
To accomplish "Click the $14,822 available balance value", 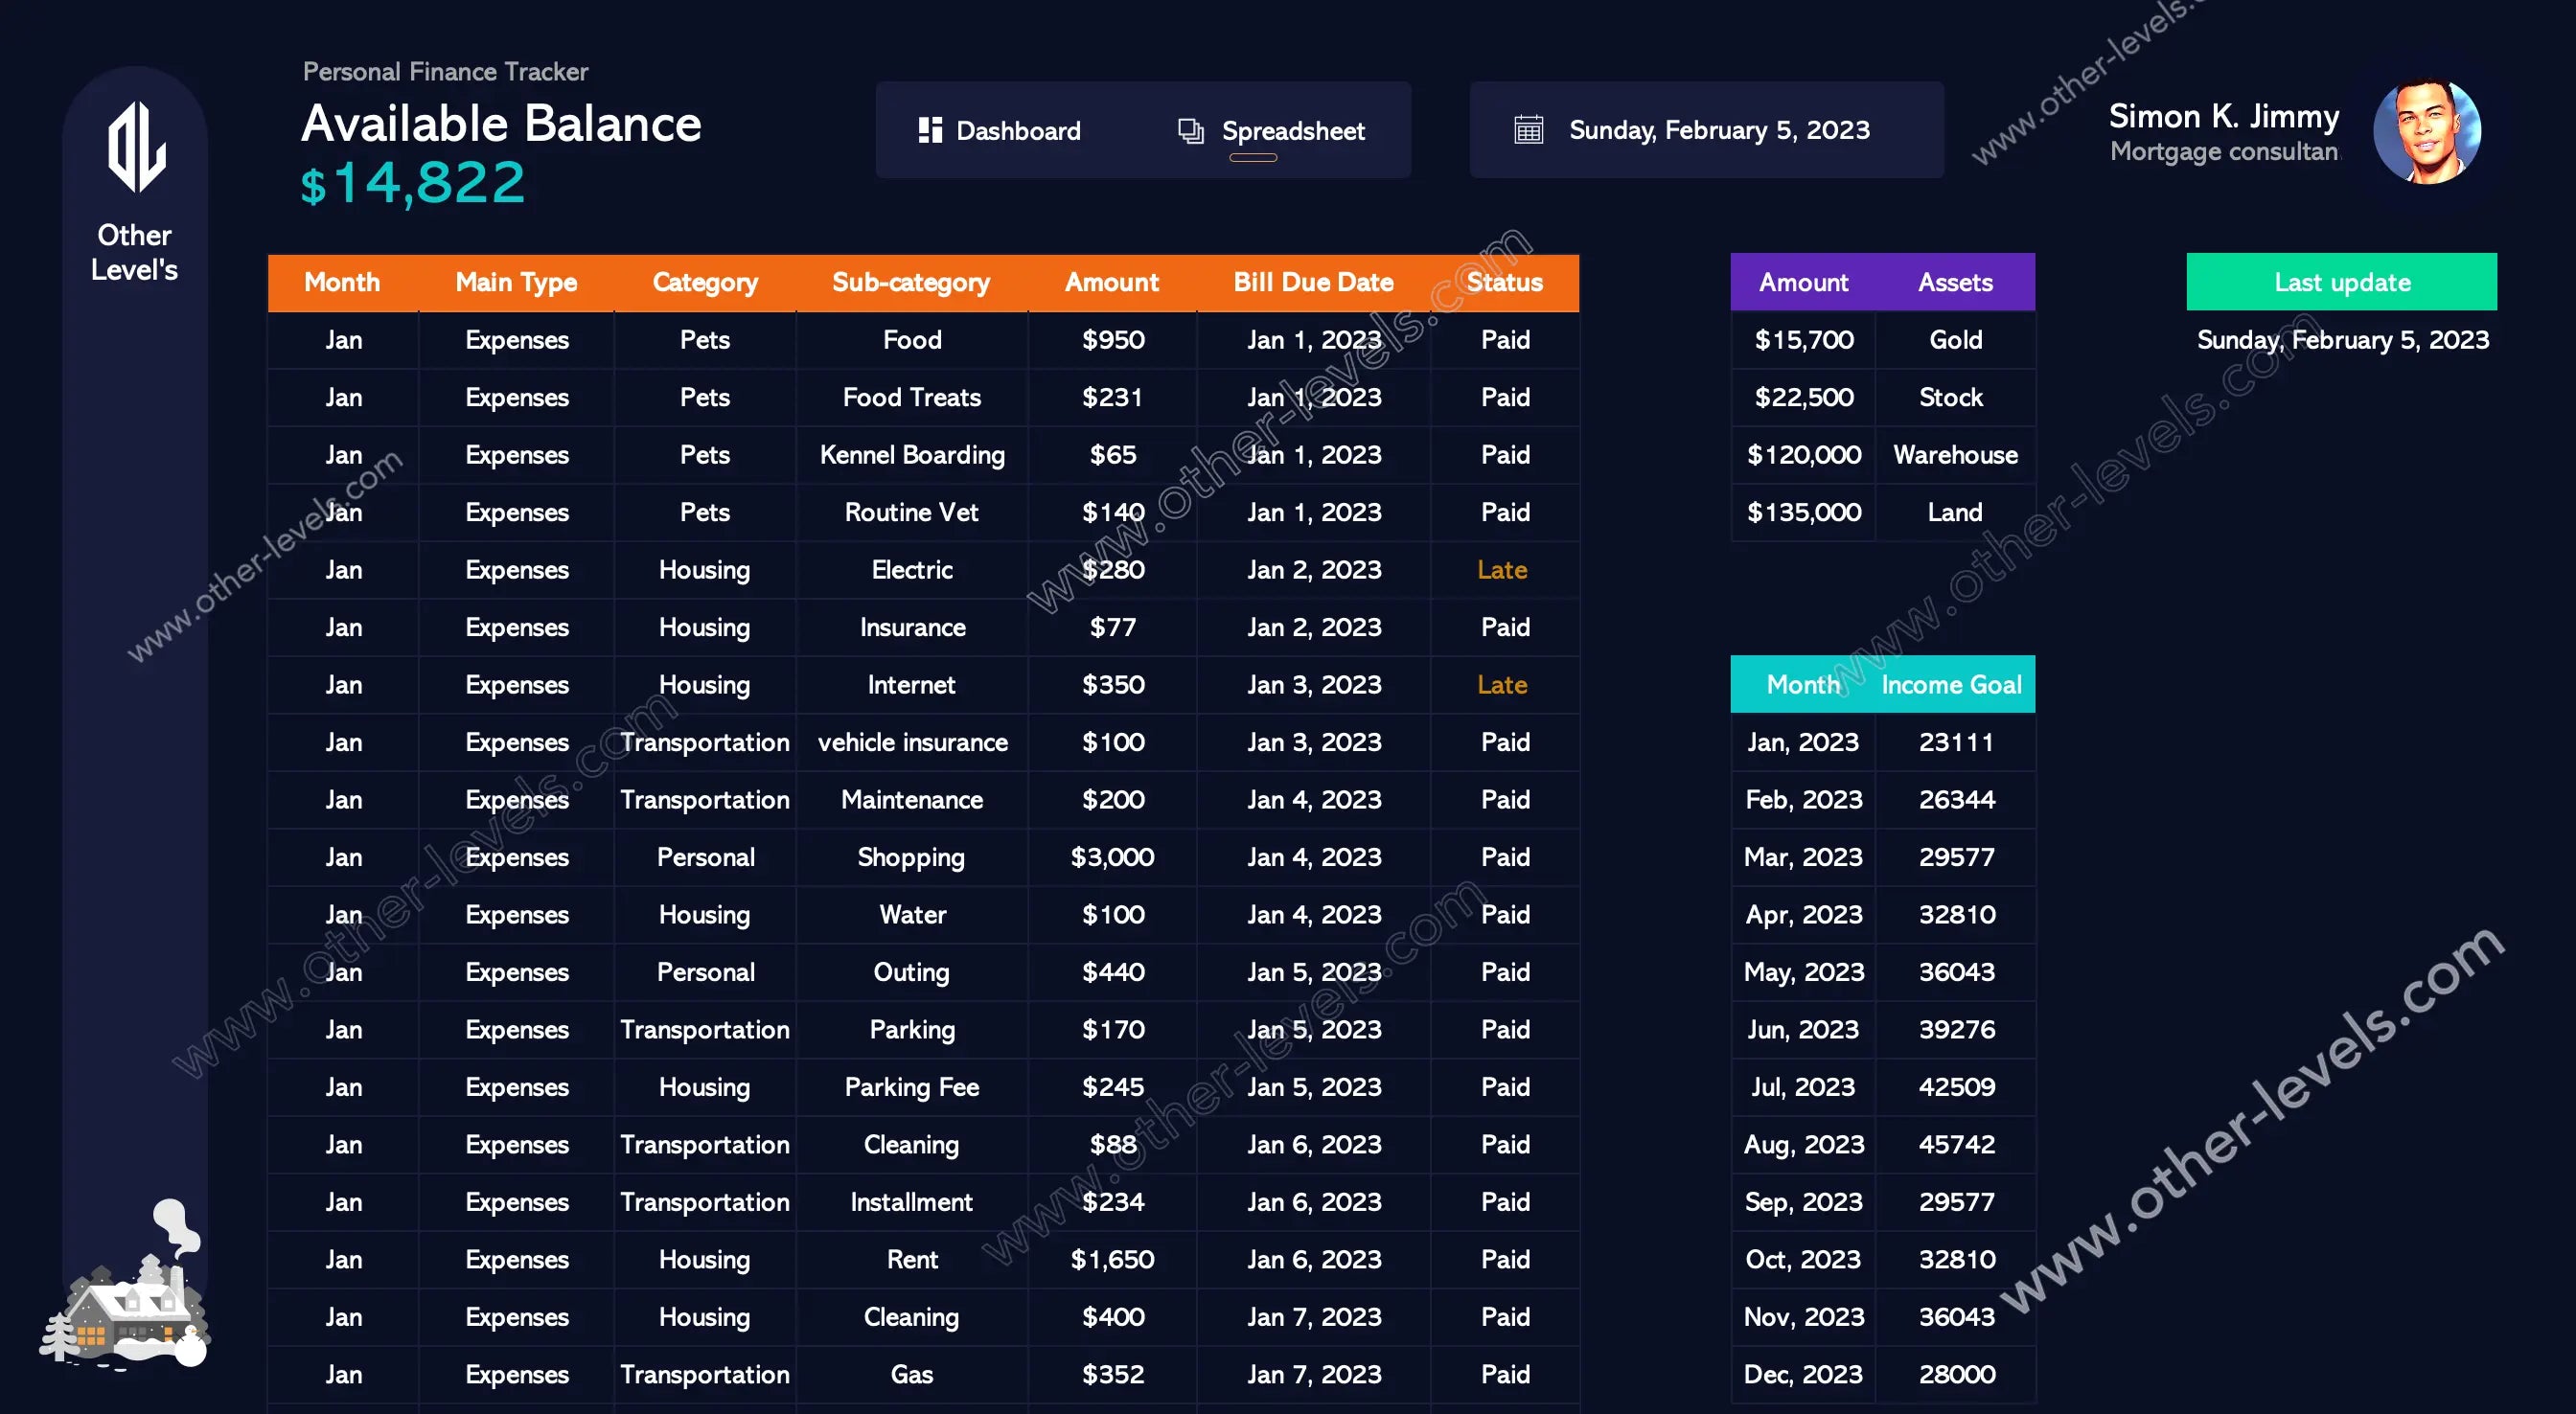I will point(413,184).
